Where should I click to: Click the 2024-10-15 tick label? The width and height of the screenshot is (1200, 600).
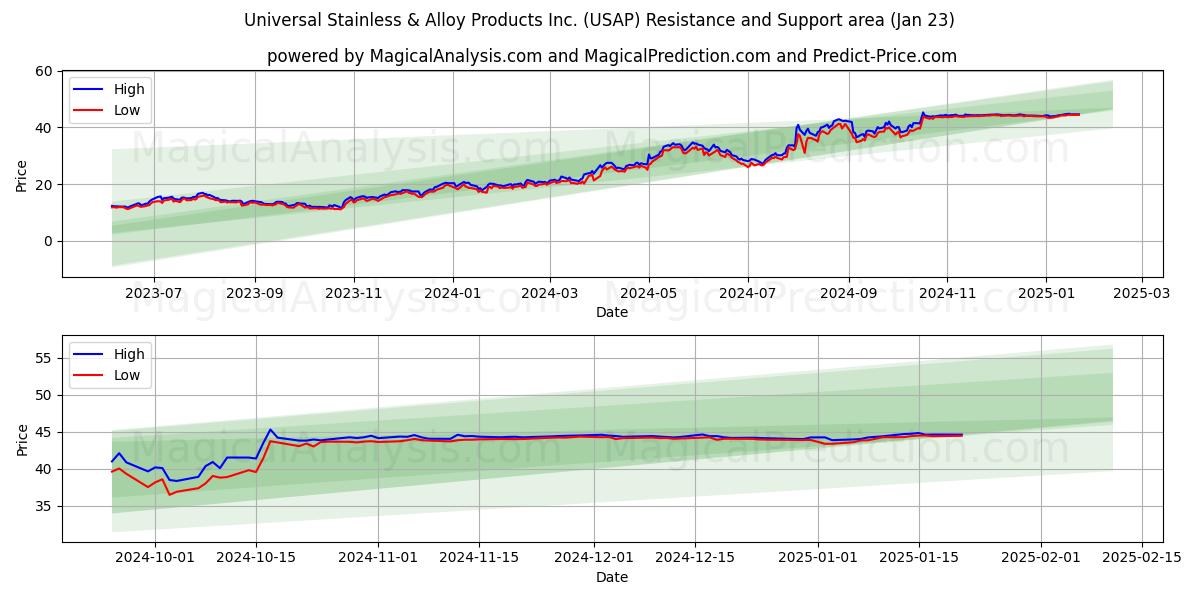pyautogui.click(x=256, y=559)
